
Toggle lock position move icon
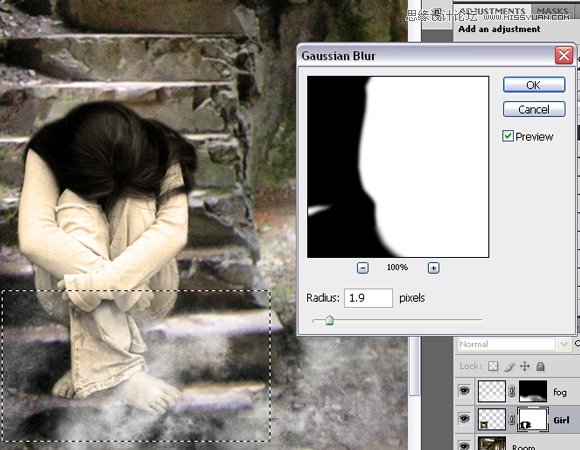(525, 366)
